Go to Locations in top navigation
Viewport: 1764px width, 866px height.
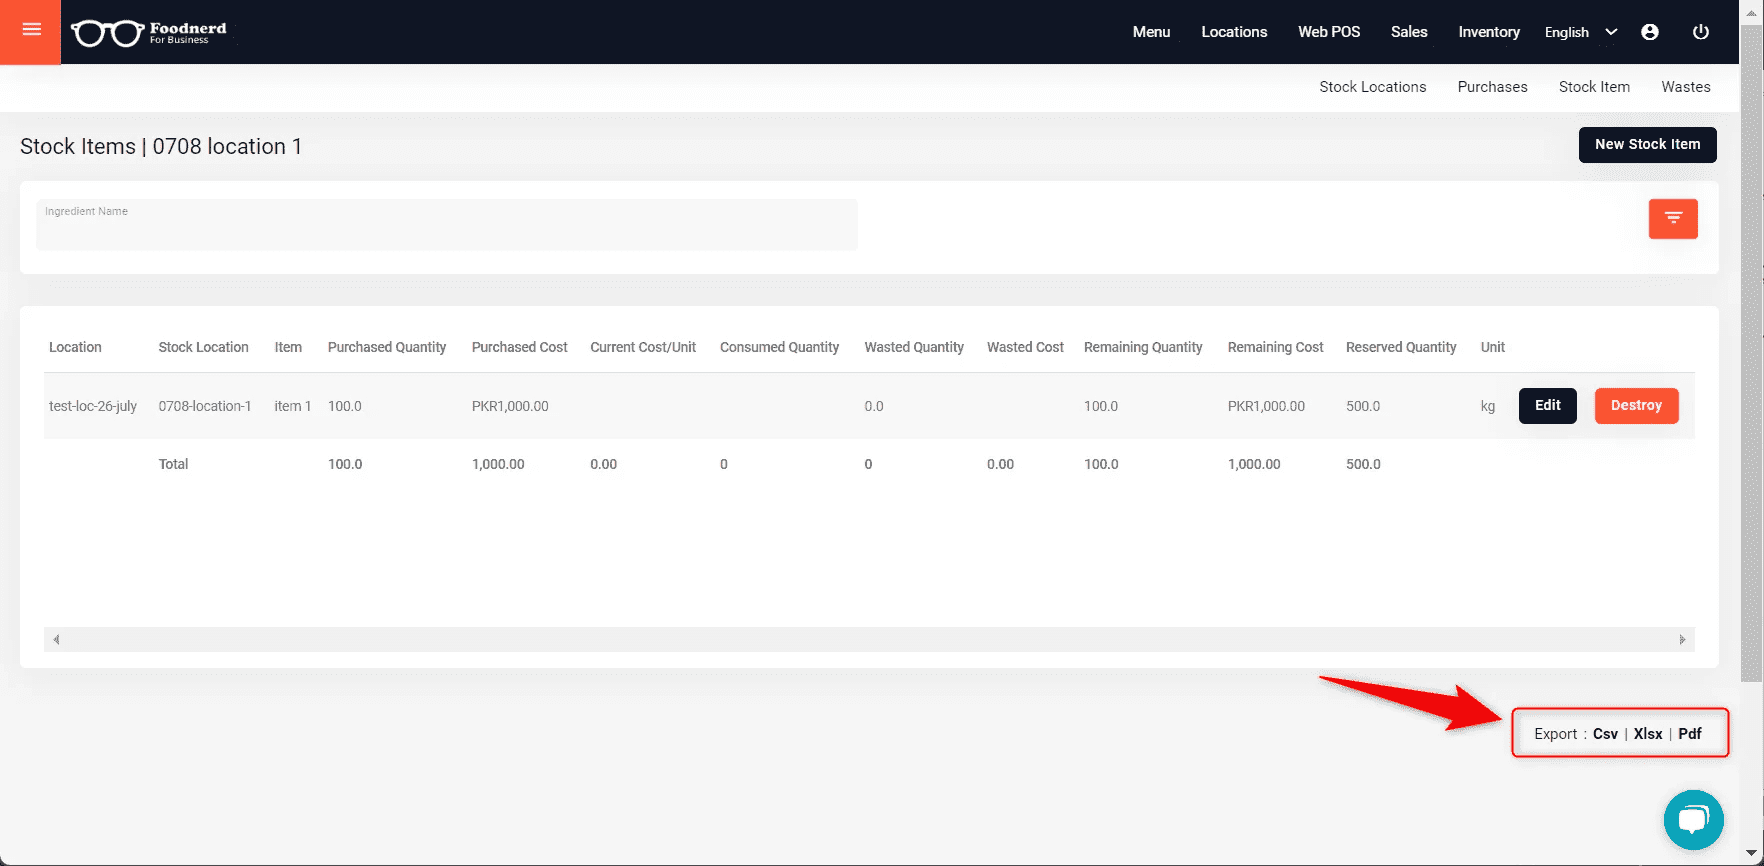1234,32
